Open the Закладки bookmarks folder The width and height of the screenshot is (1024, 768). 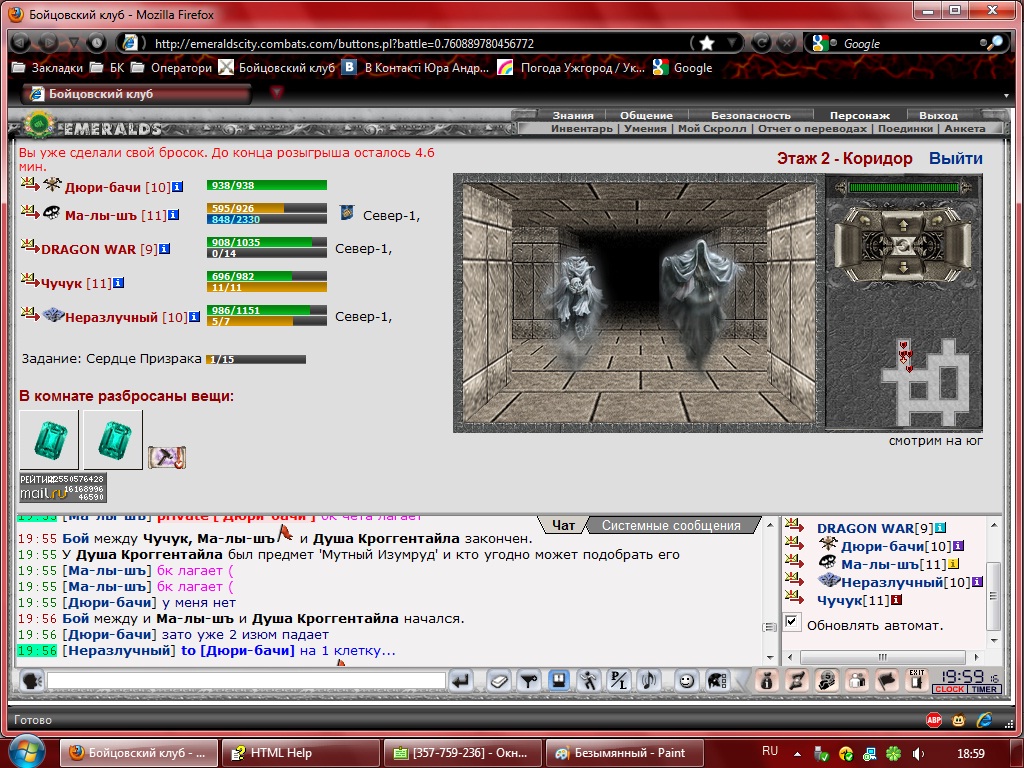tap(47, 68)
